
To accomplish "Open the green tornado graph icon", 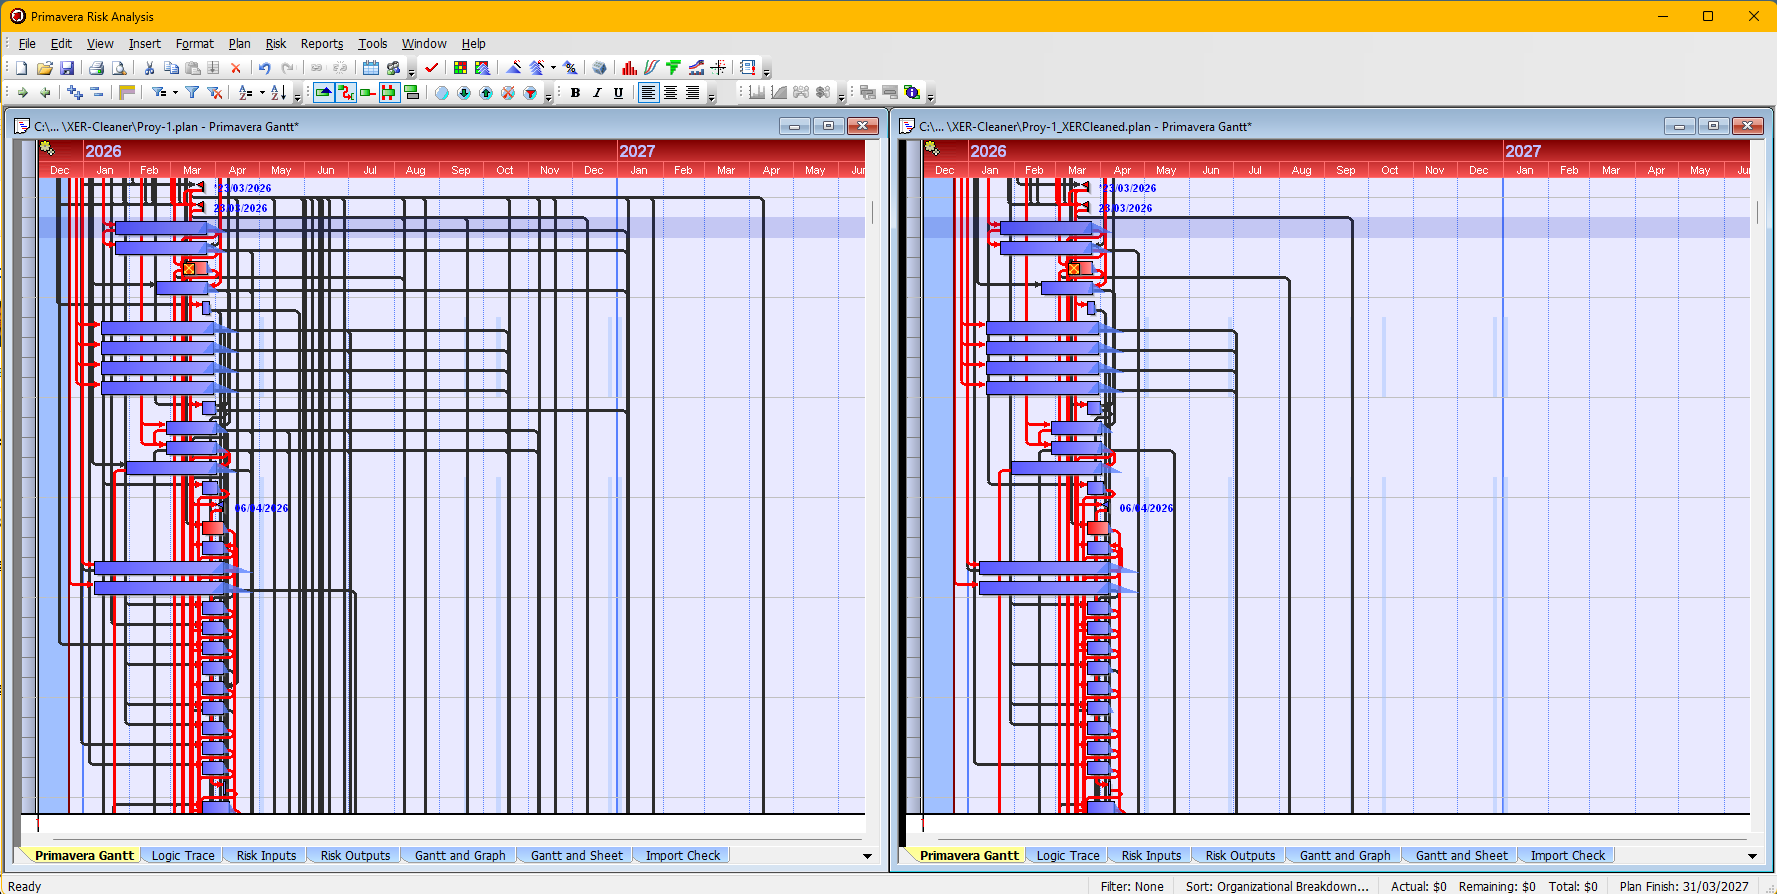I will point(674,68).
